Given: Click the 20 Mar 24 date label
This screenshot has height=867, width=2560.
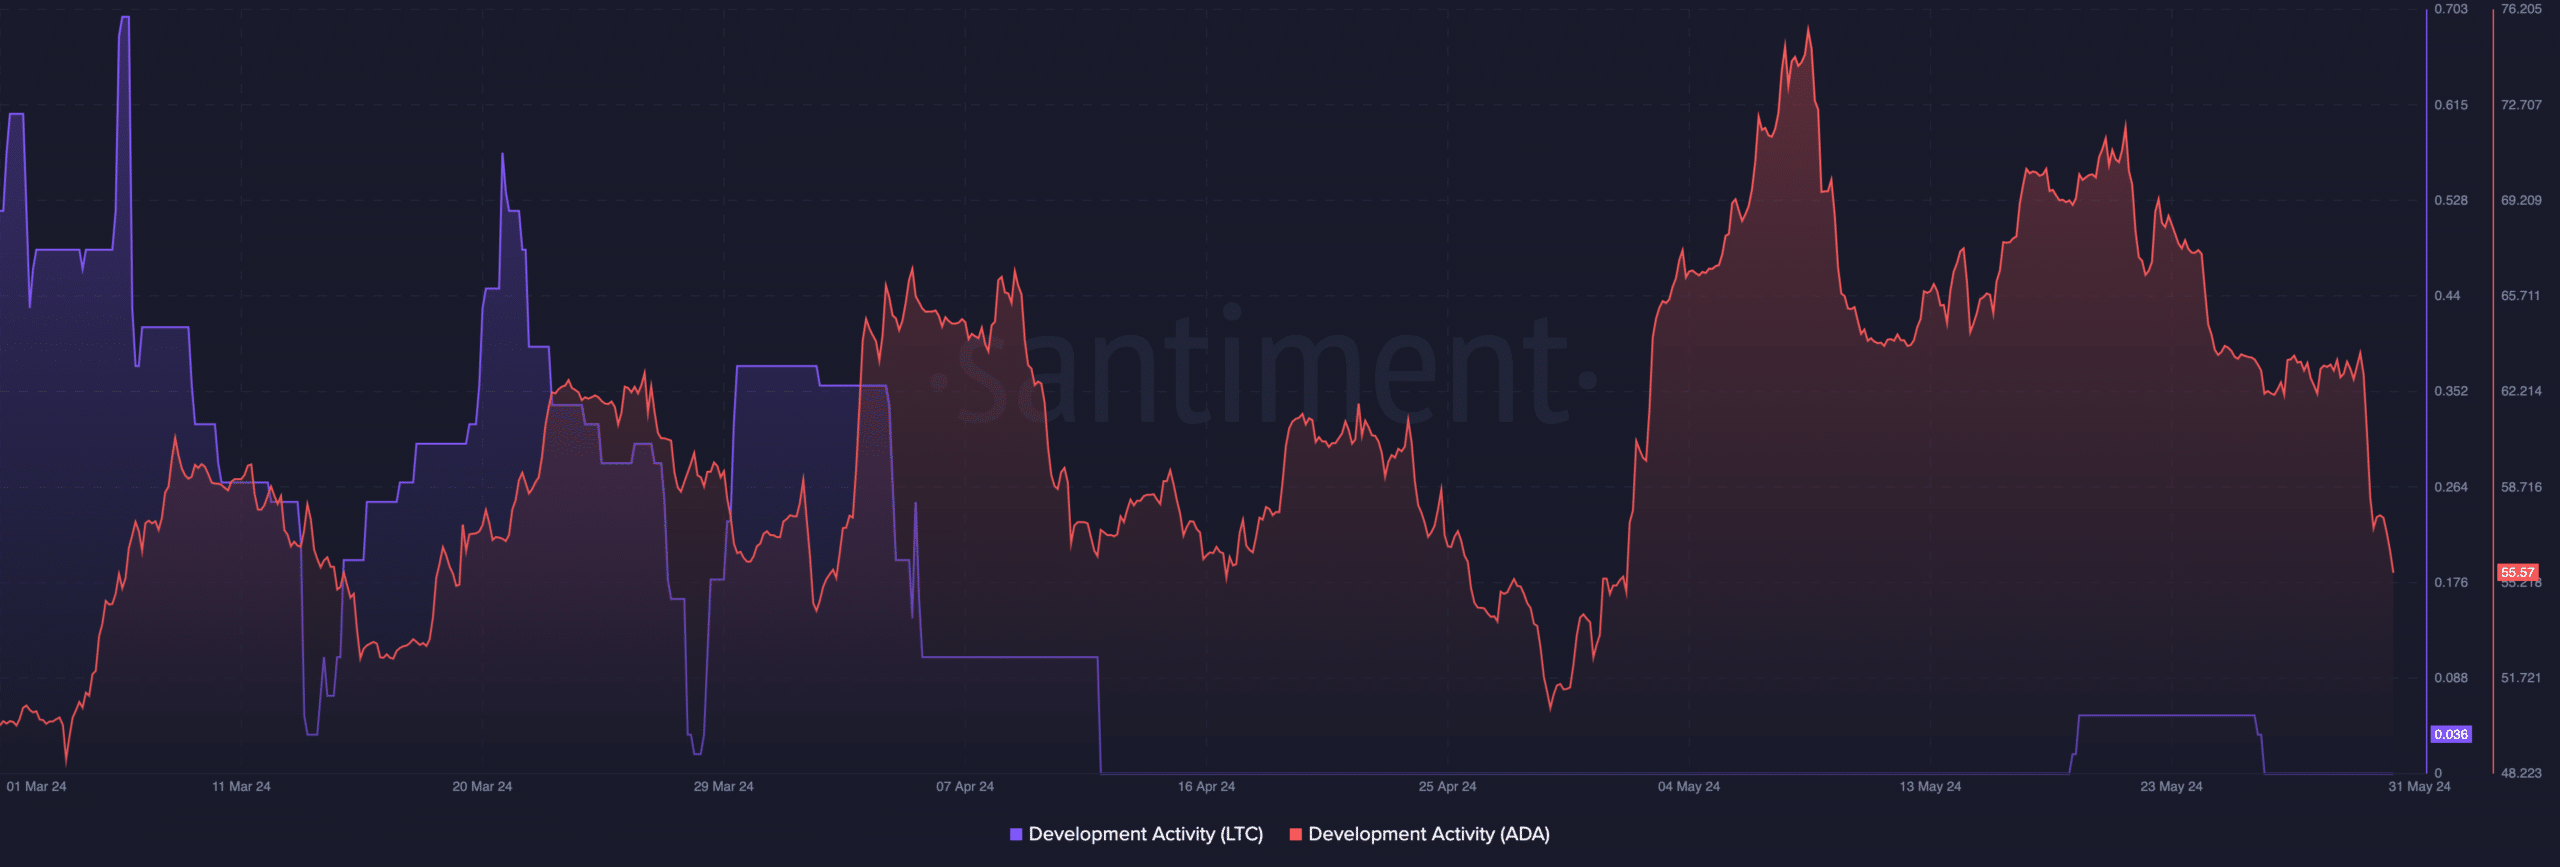Looking at the screenshot, I should pyautogui.click(x=482, y=787).
